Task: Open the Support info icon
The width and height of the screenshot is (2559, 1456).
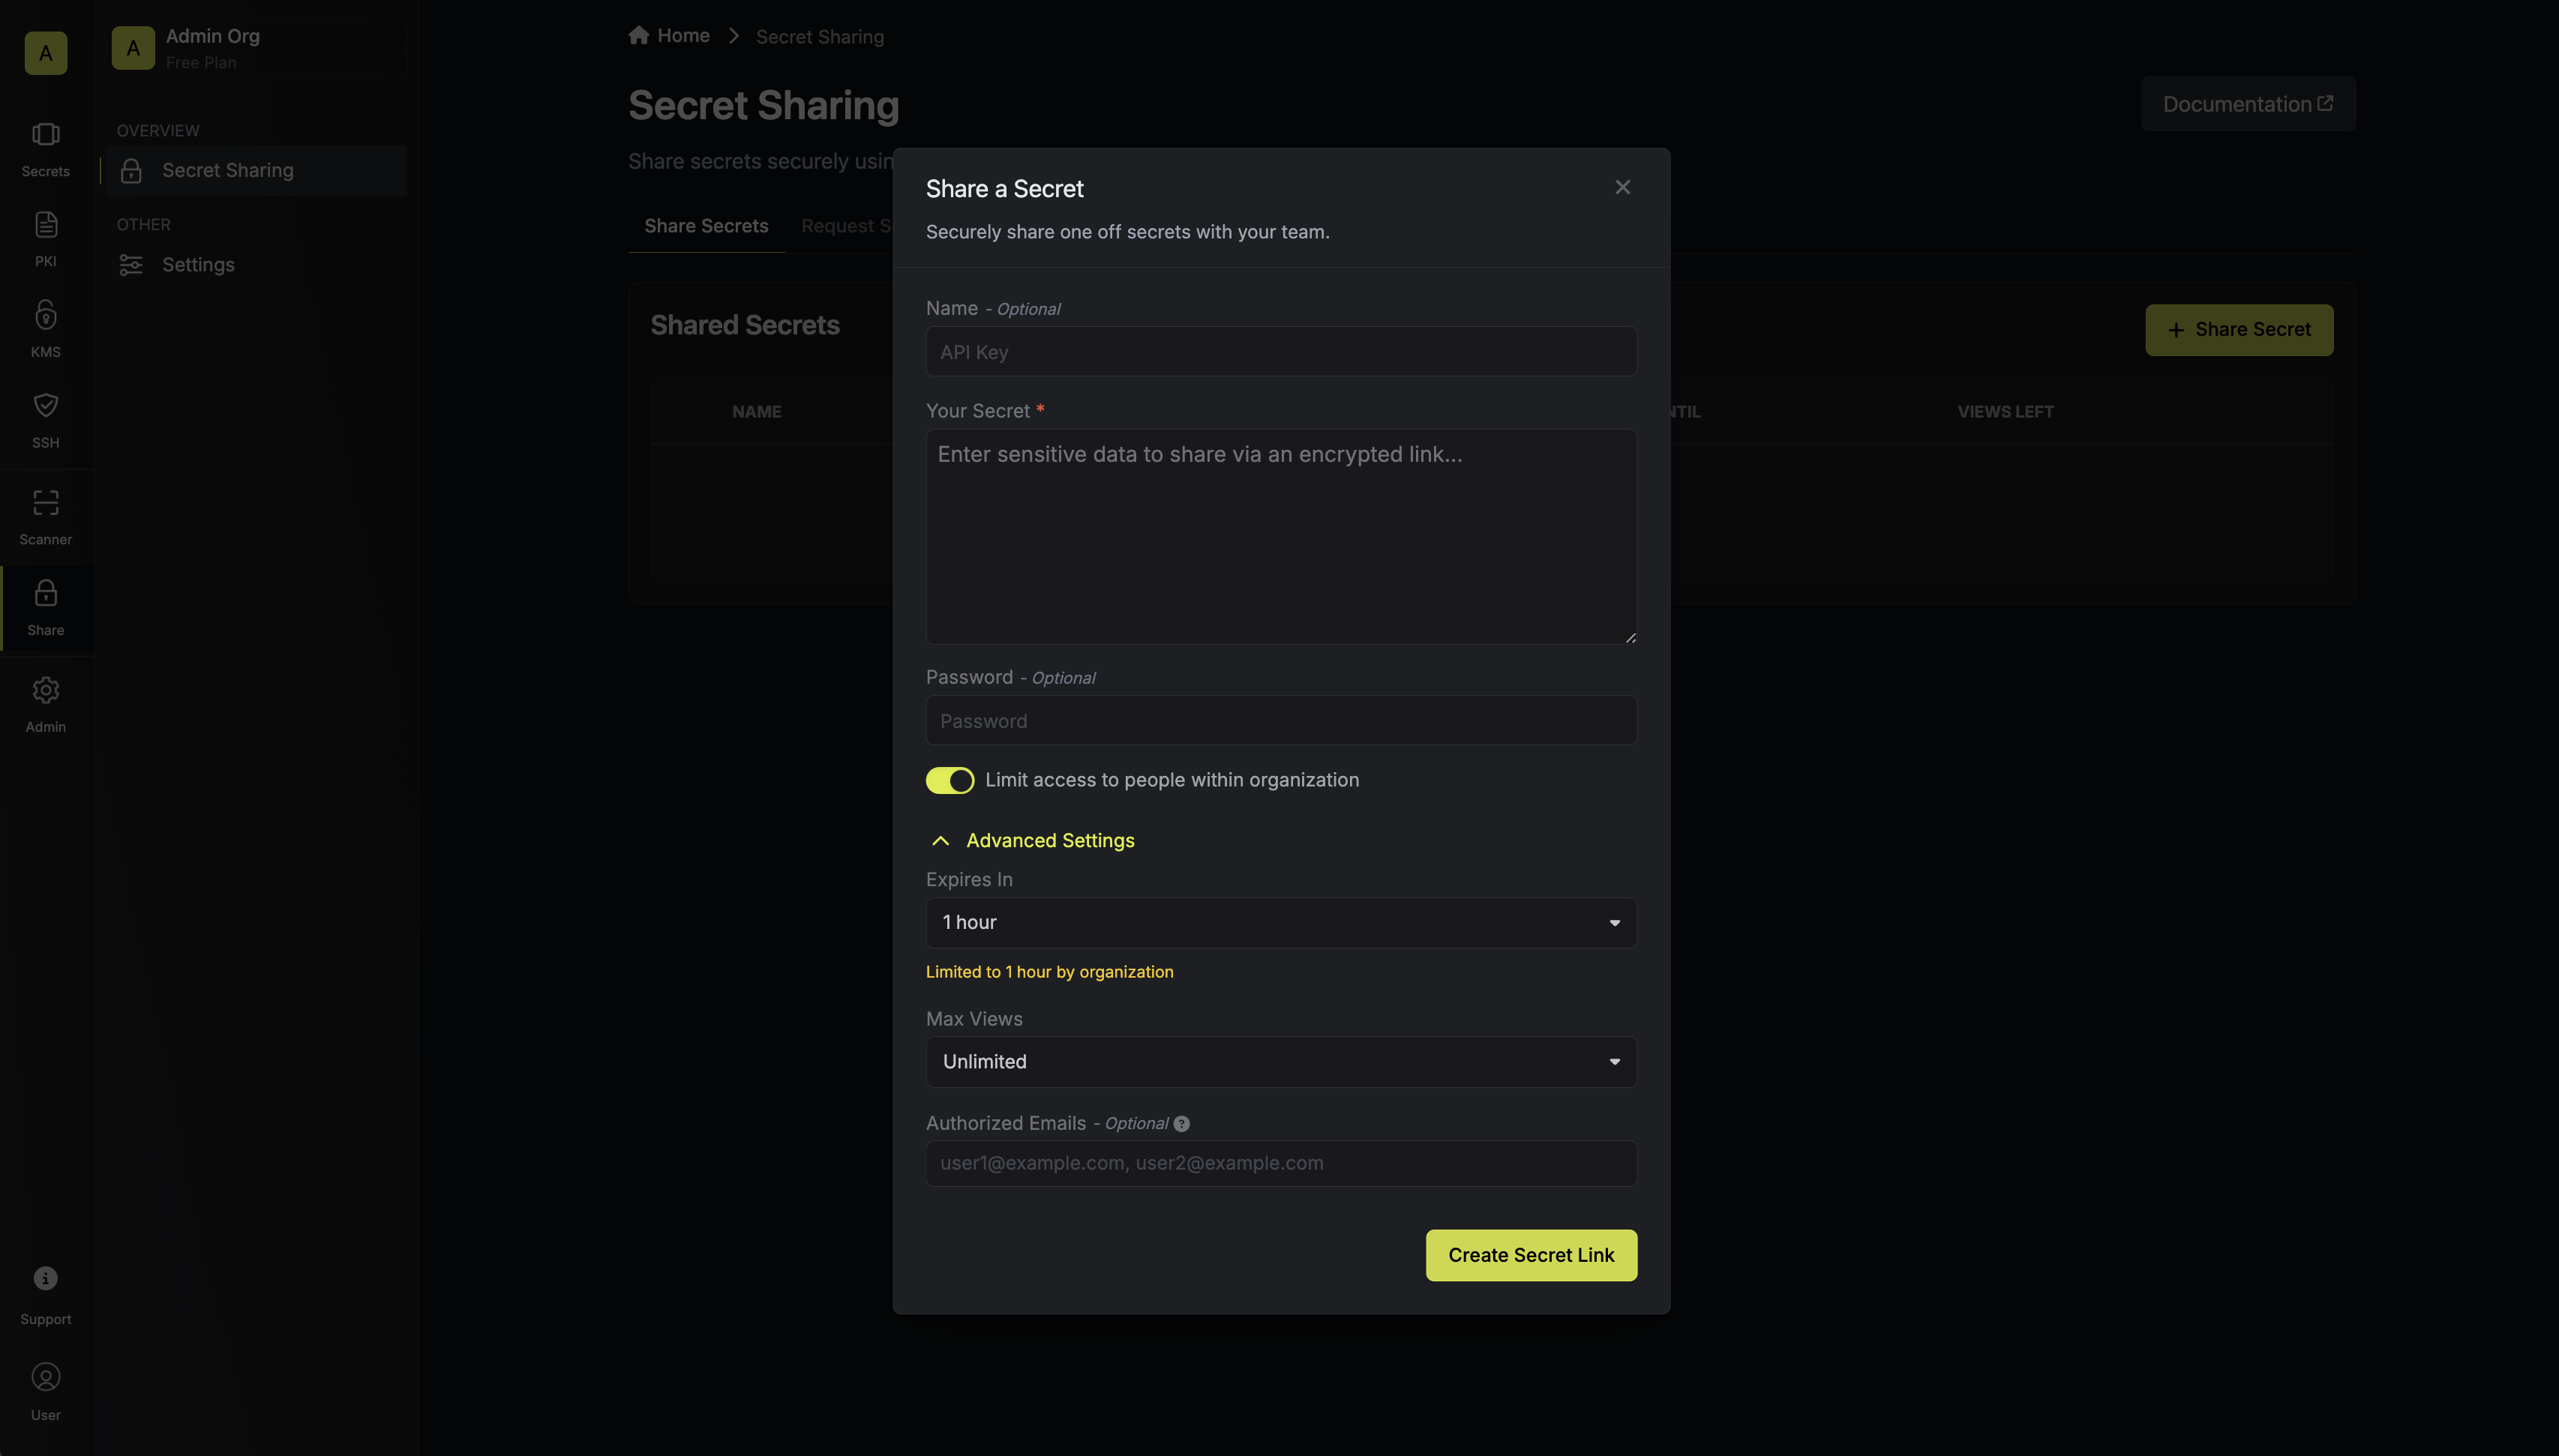Action: point(46,1278)
